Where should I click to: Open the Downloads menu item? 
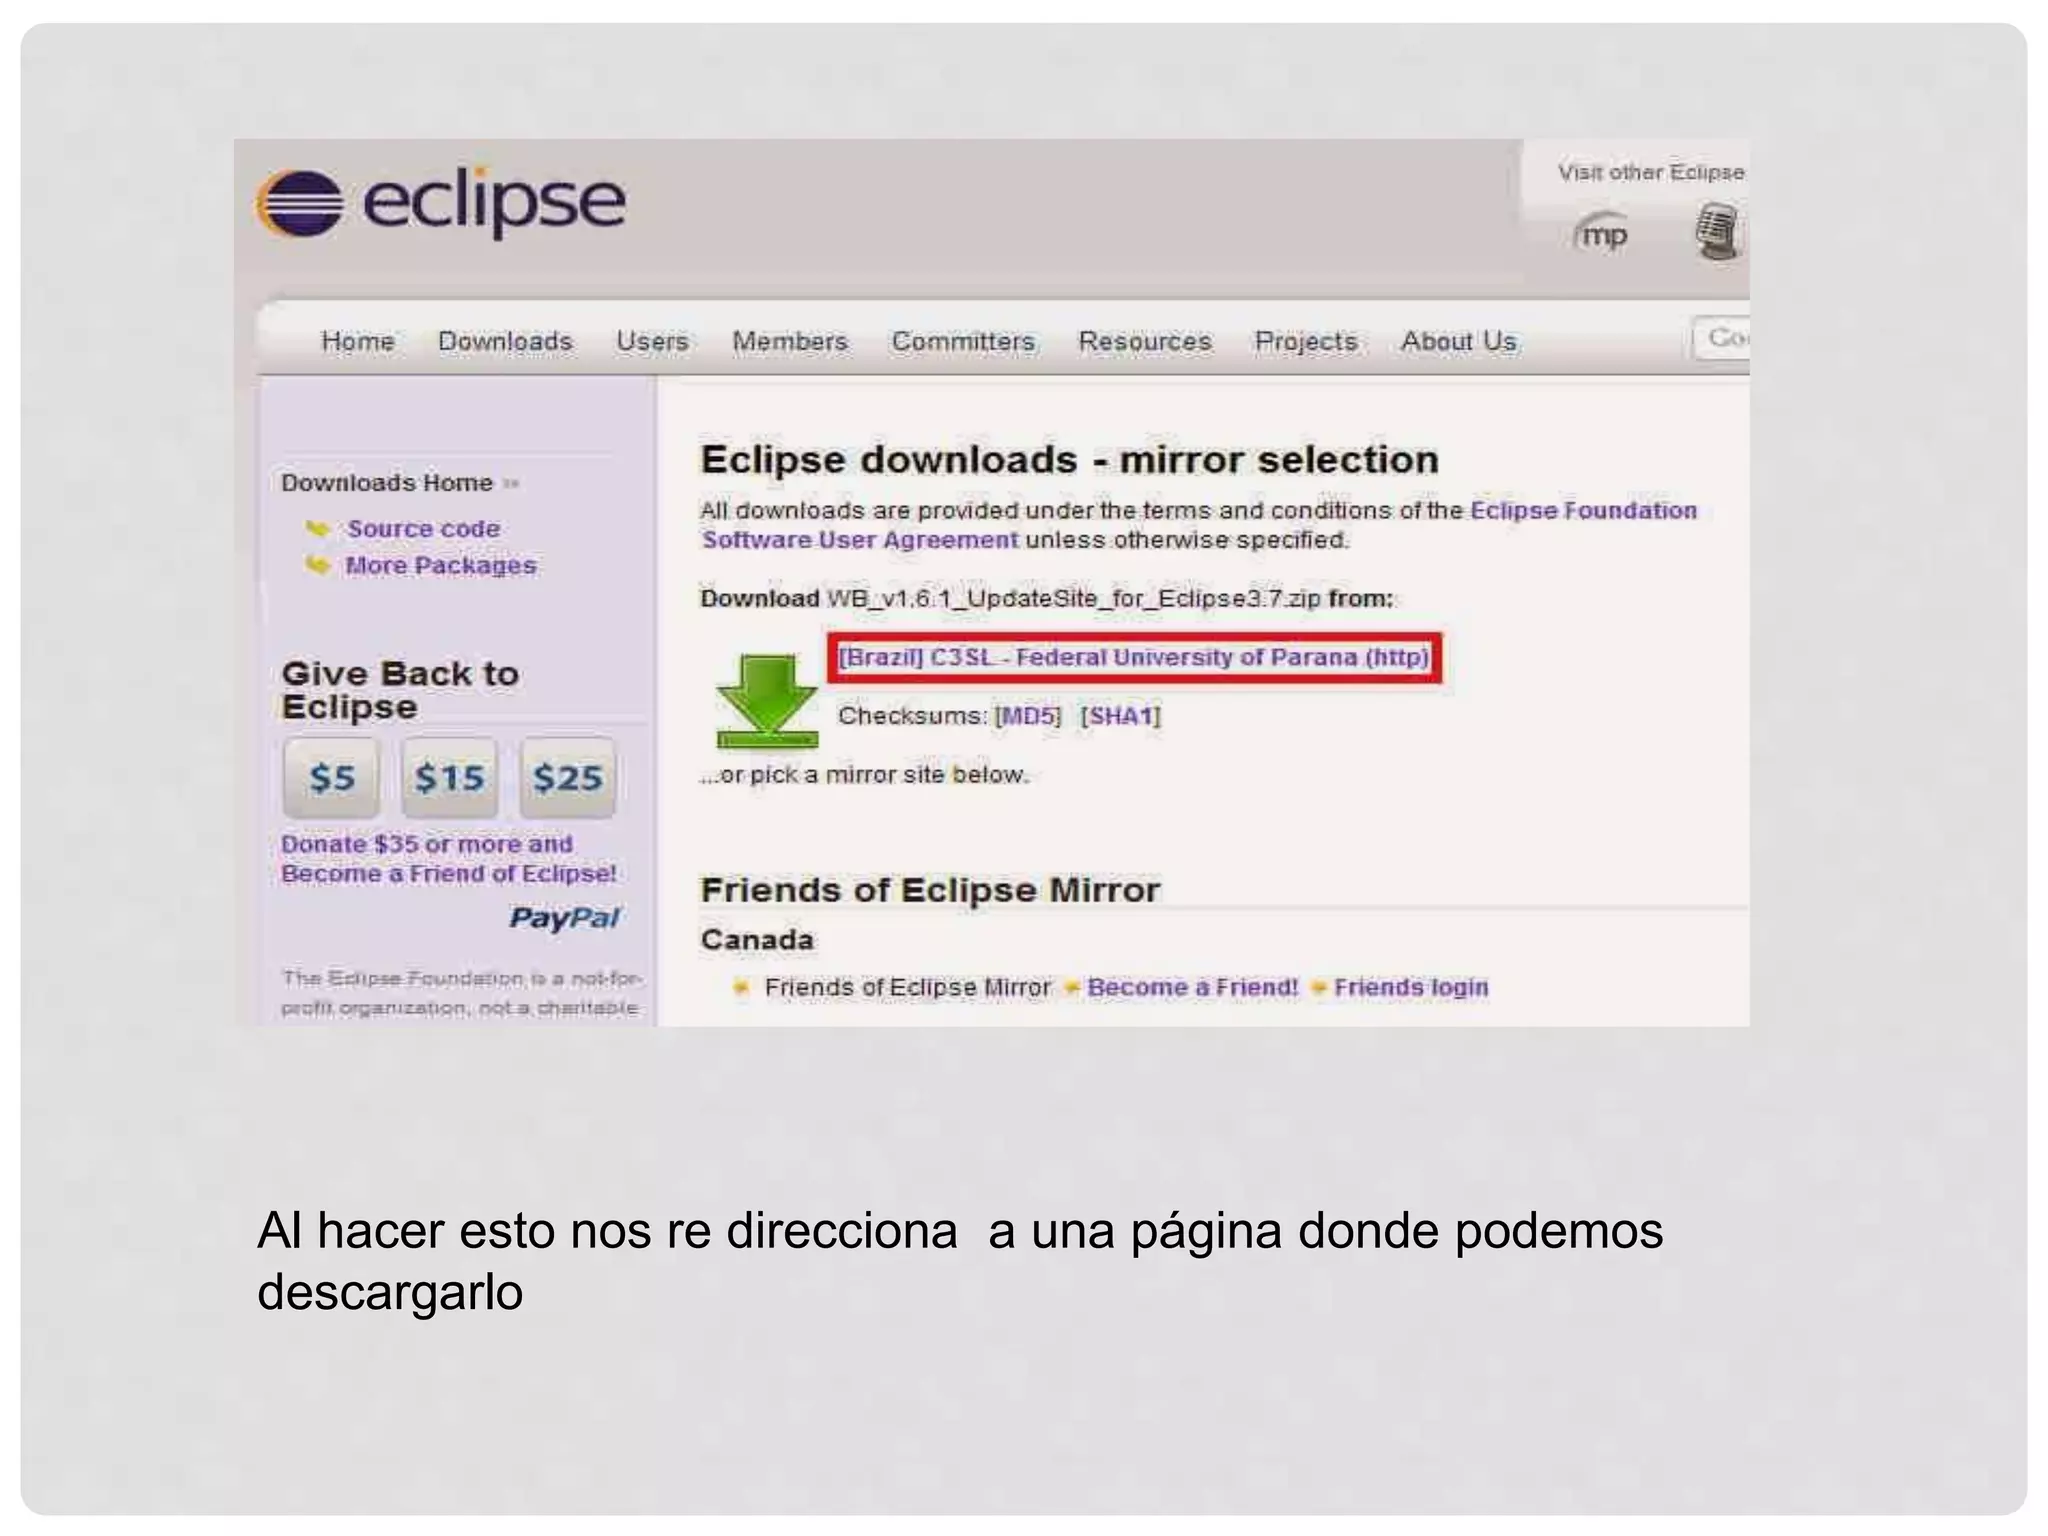click(x=505, y=341)
